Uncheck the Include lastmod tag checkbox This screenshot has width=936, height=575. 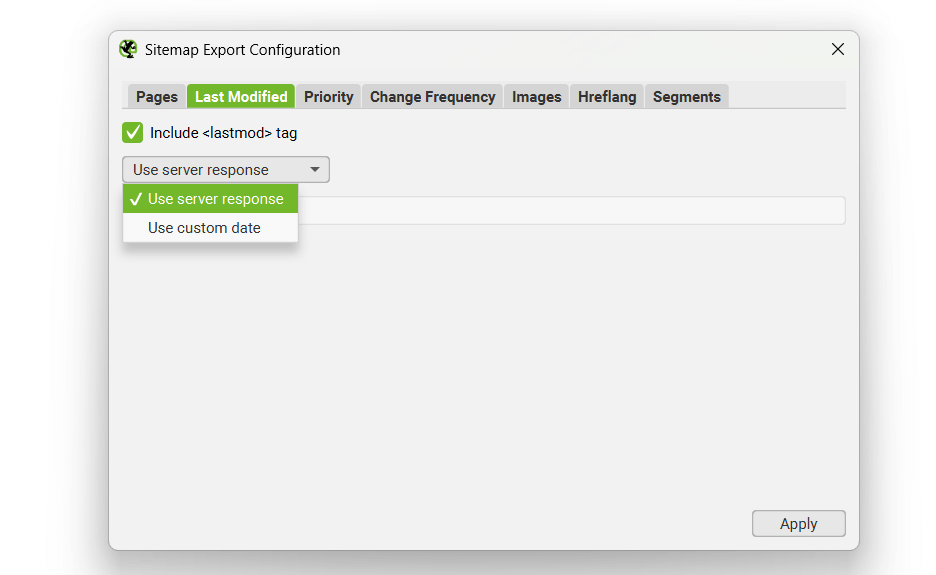[x=133, y=133]
